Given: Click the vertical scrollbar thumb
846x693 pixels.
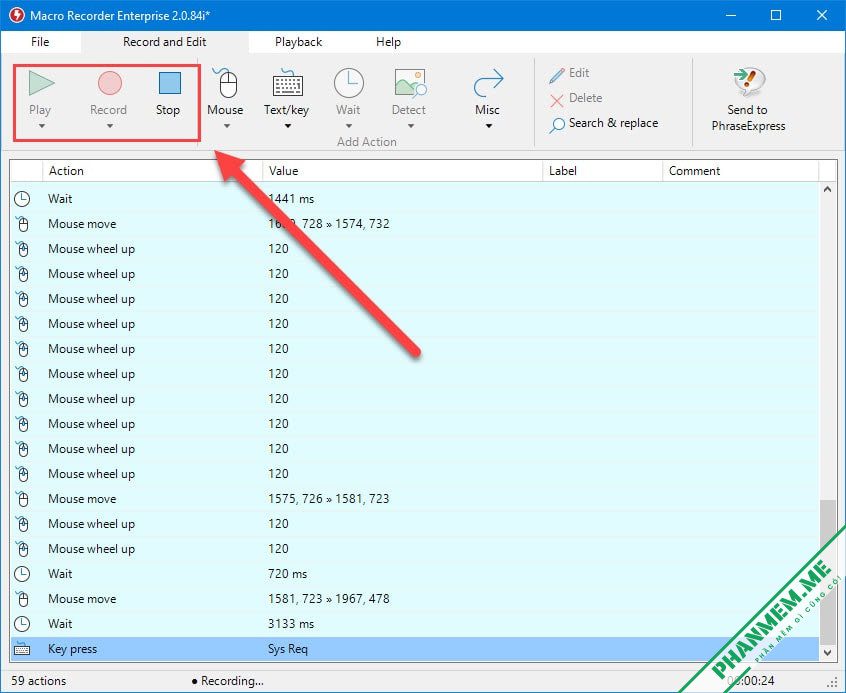Looking at the screenshot, I should point(828,572).
